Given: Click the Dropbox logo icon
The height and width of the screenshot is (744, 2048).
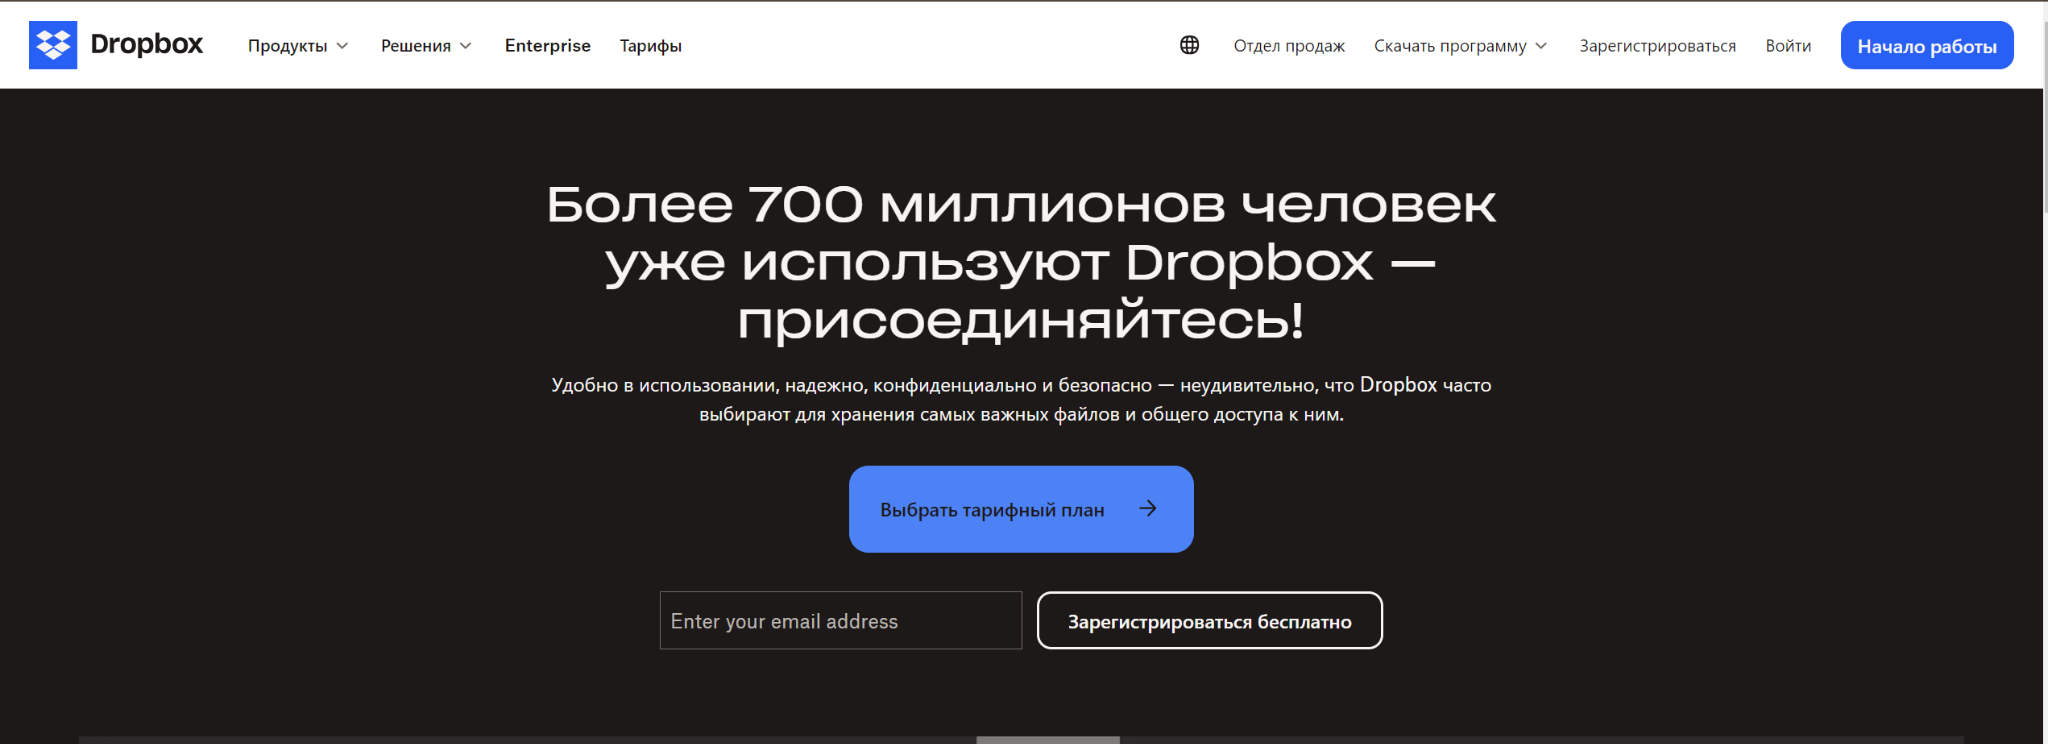Looking at the screenshot, I should click(x=53, y=45).
